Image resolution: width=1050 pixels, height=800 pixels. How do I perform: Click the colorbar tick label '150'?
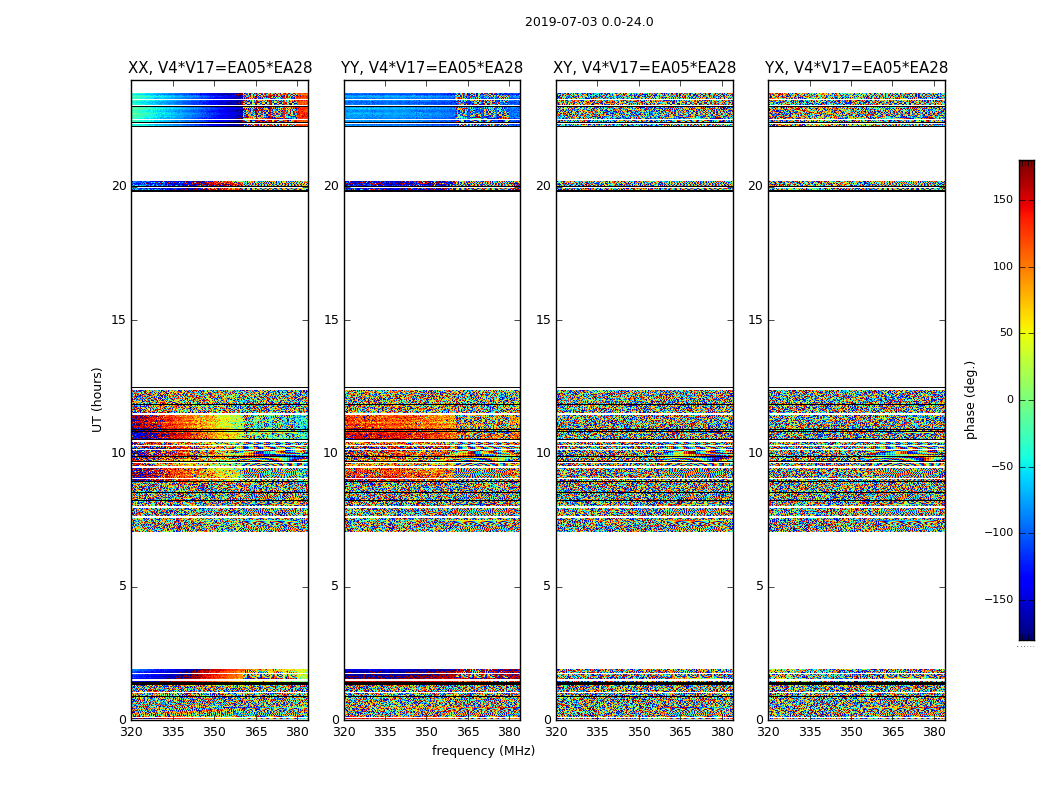coord(1002,200)
